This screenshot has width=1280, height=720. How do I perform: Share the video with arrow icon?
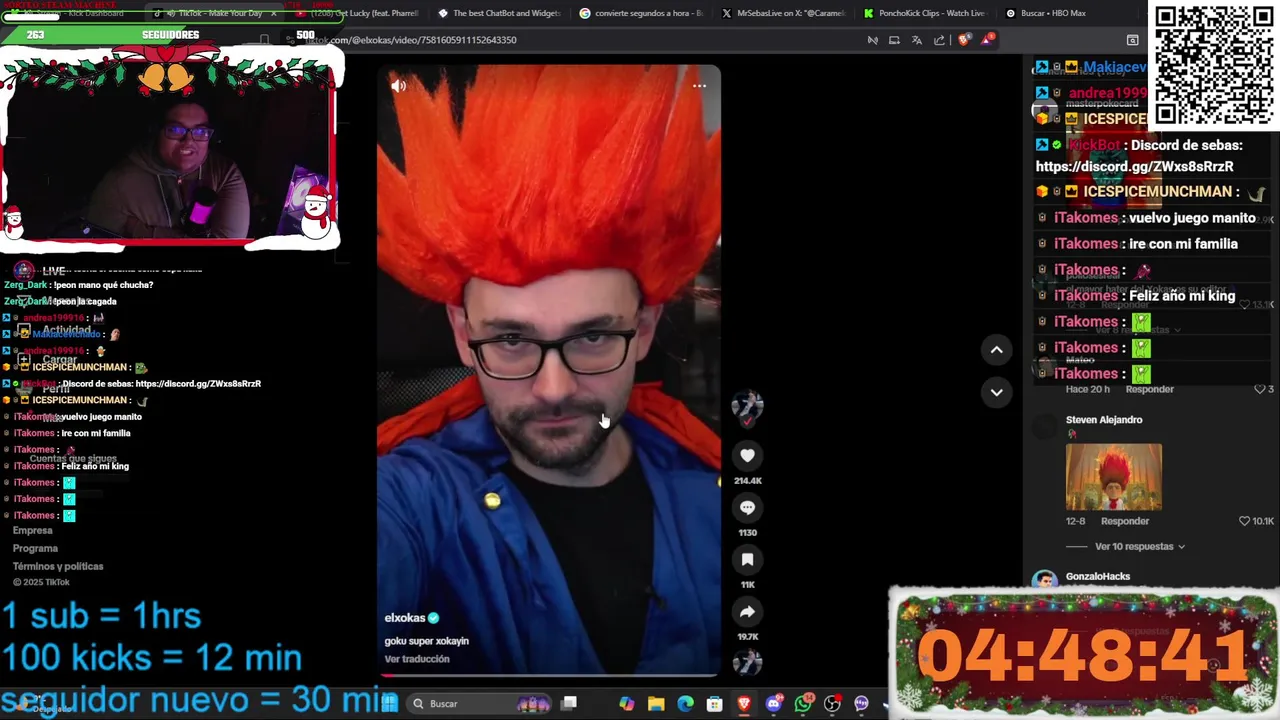pyautogui.click(x=747, y=611)
